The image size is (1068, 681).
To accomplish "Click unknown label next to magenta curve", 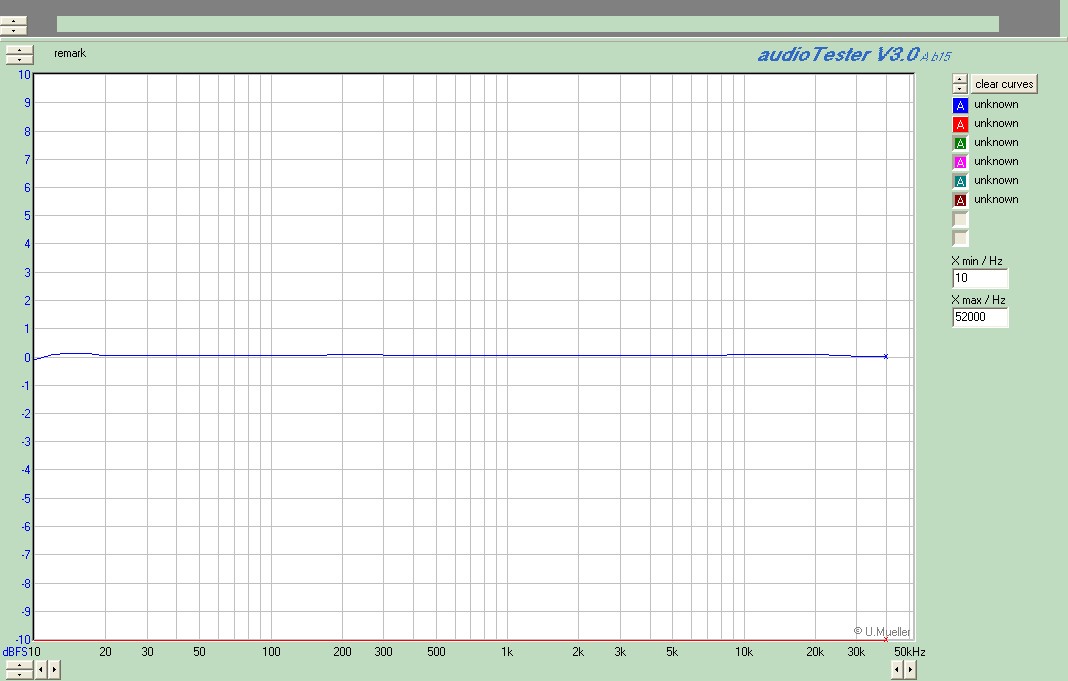I will point(996,161).
